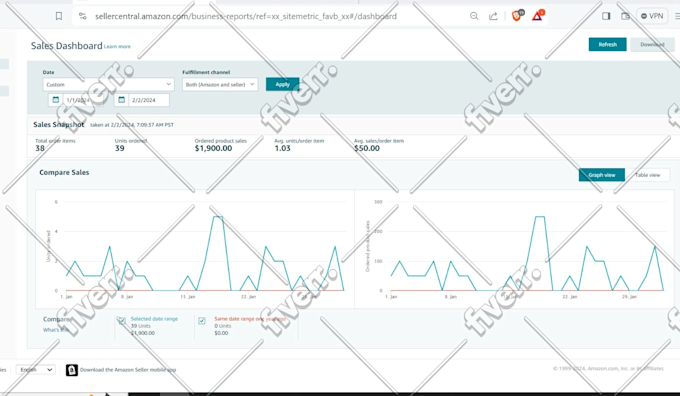Click the browser address bar URL
680x396 pixels.
[246, 16]
